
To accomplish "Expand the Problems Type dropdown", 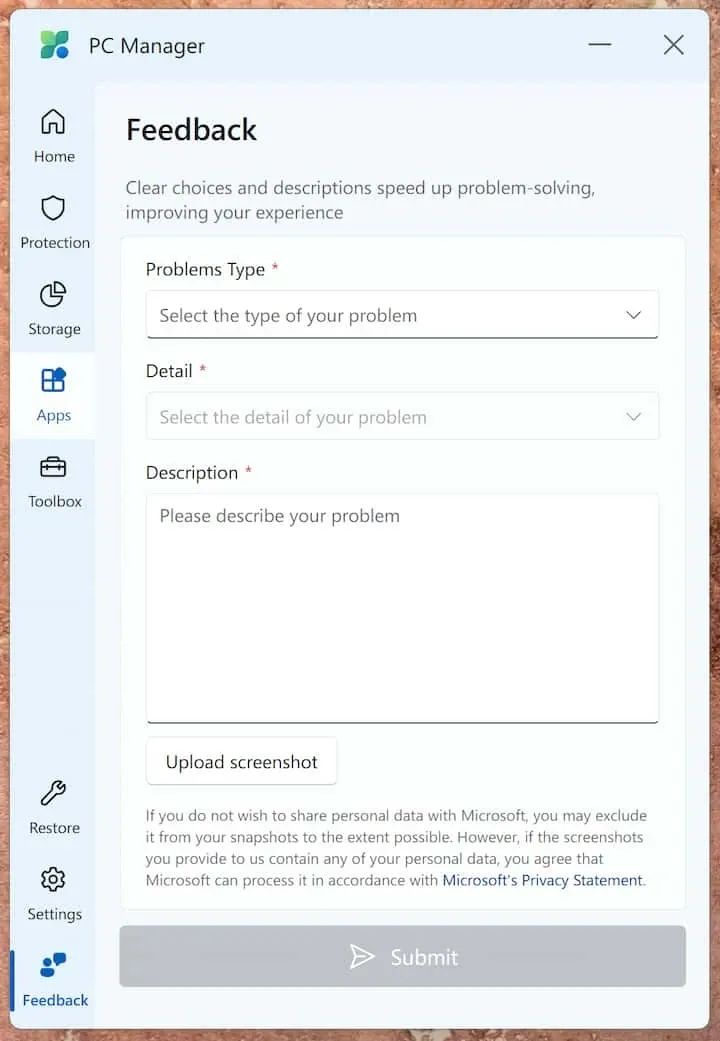I will tap(403, 315).
